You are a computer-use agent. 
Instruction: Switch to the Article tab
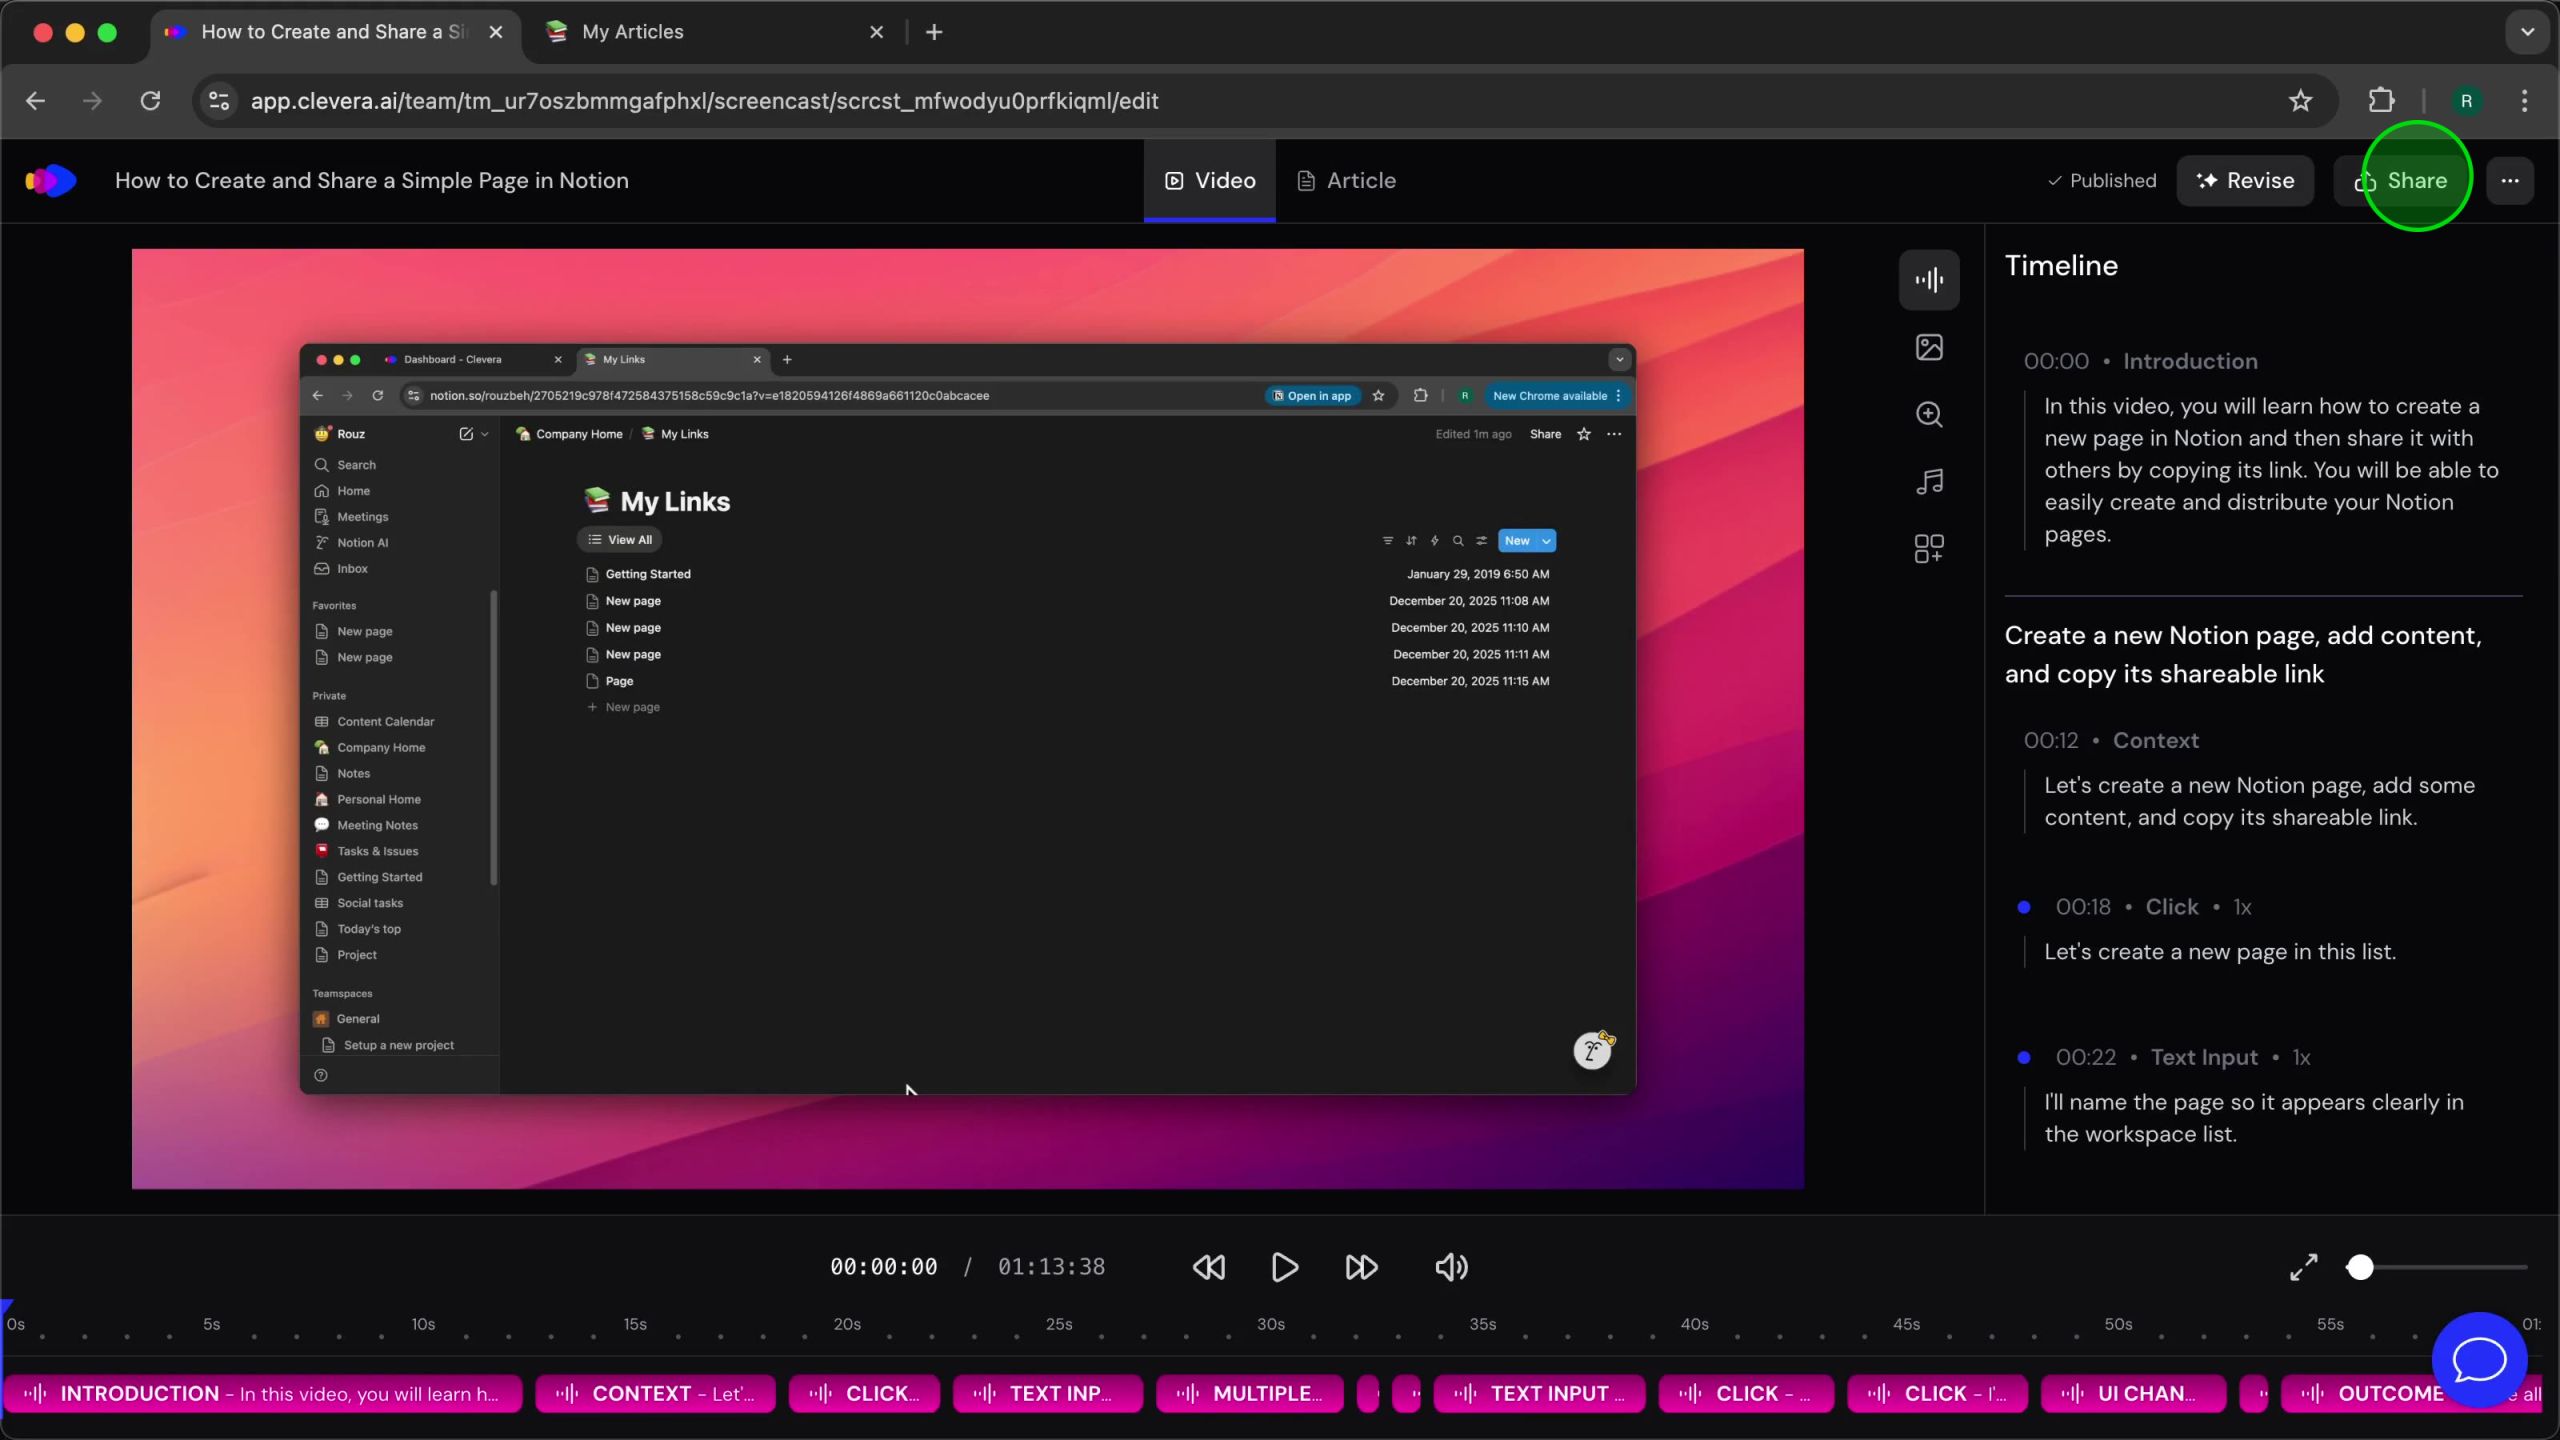coord(1346,181)
